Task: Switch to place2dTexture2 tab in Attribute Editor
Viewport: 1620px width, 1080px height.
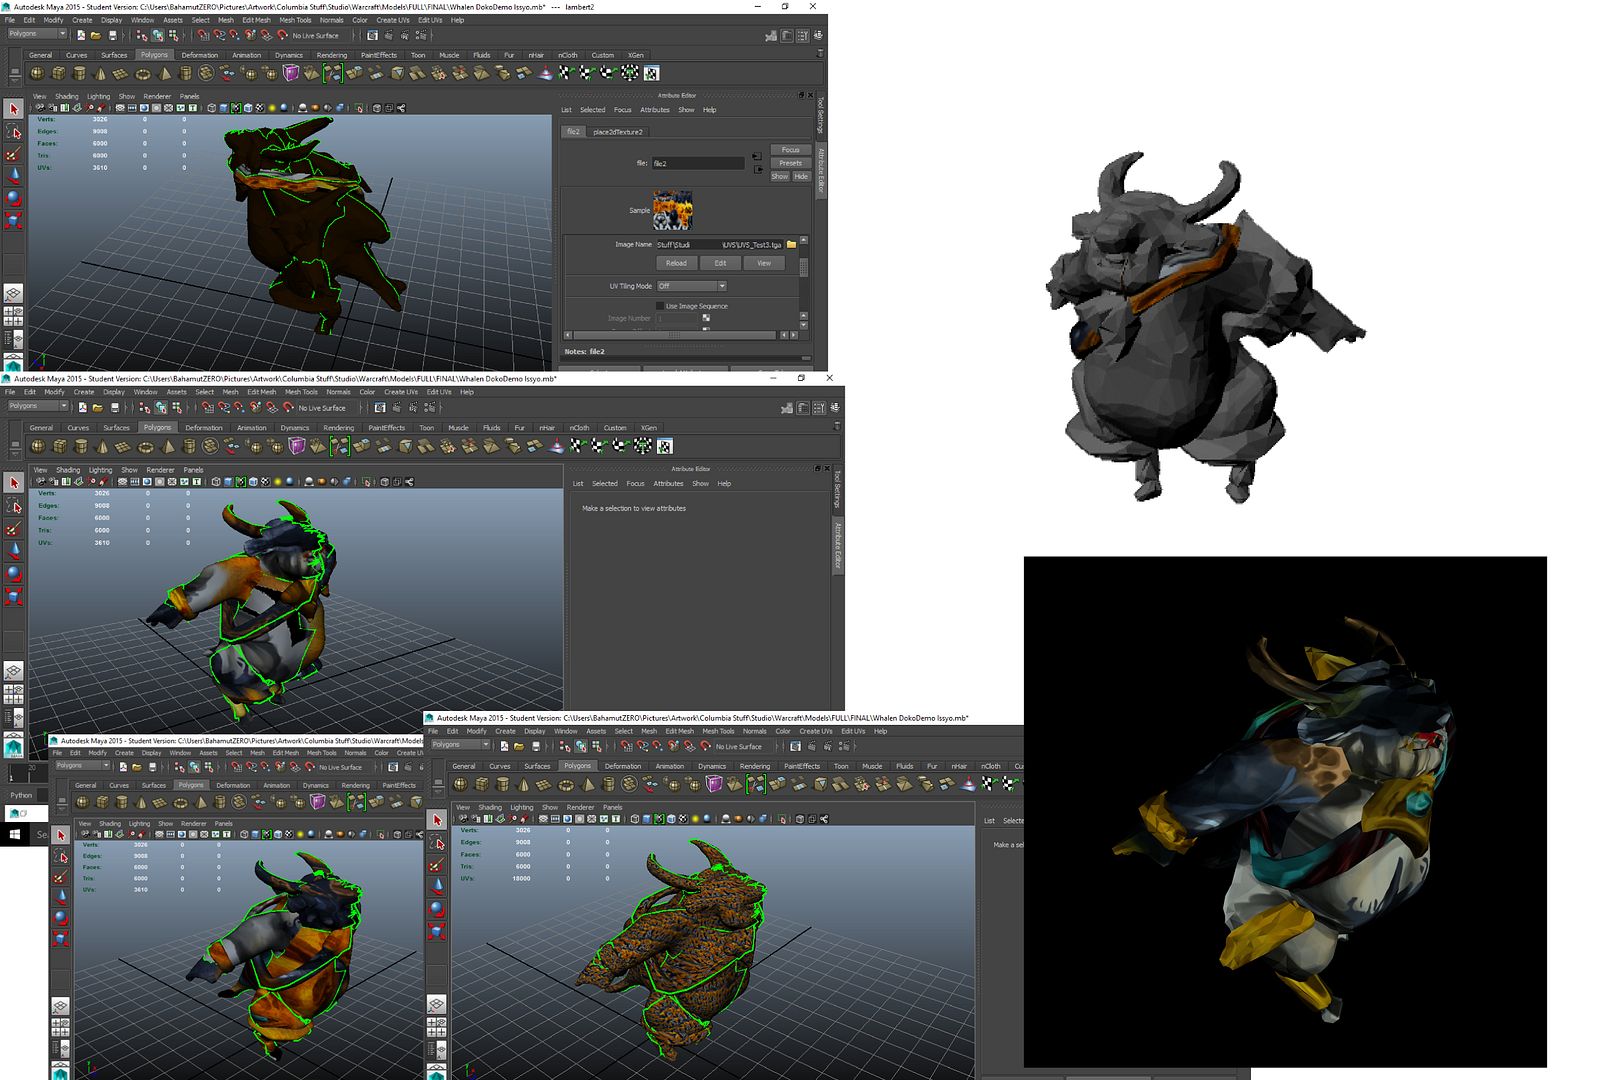Action: click(618, 132)
